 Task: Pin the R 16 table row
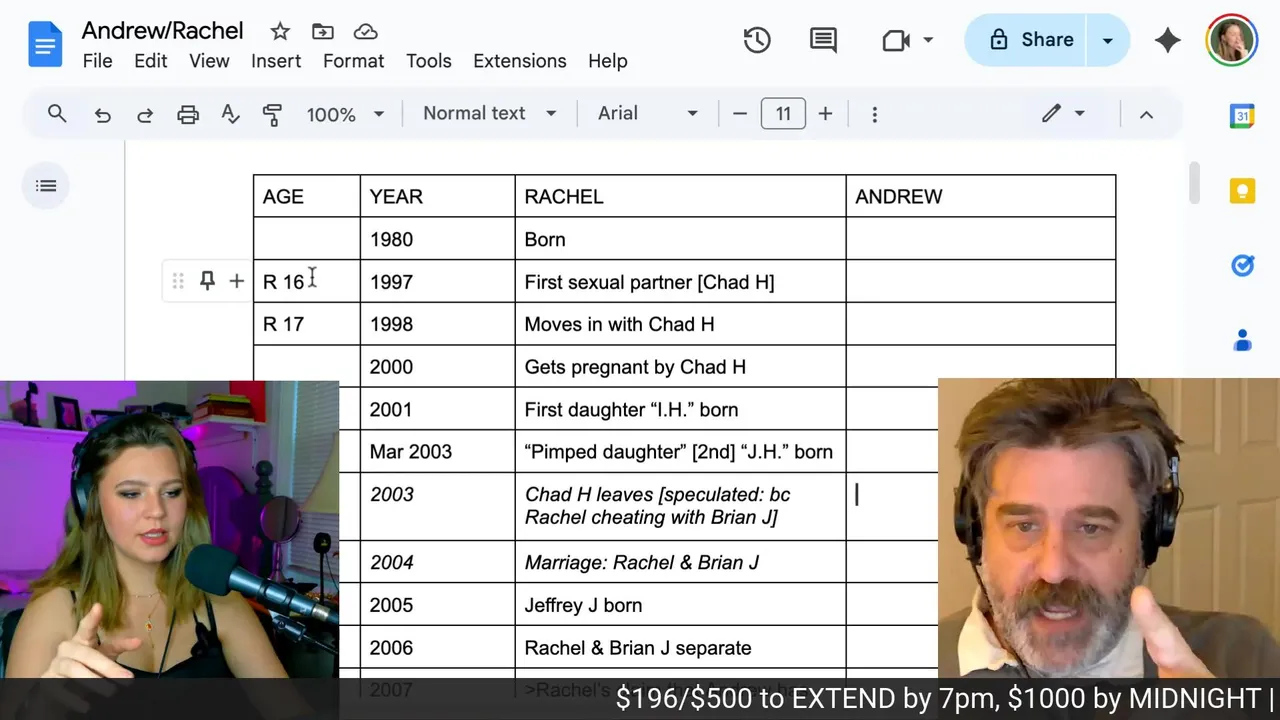[207, 282]
